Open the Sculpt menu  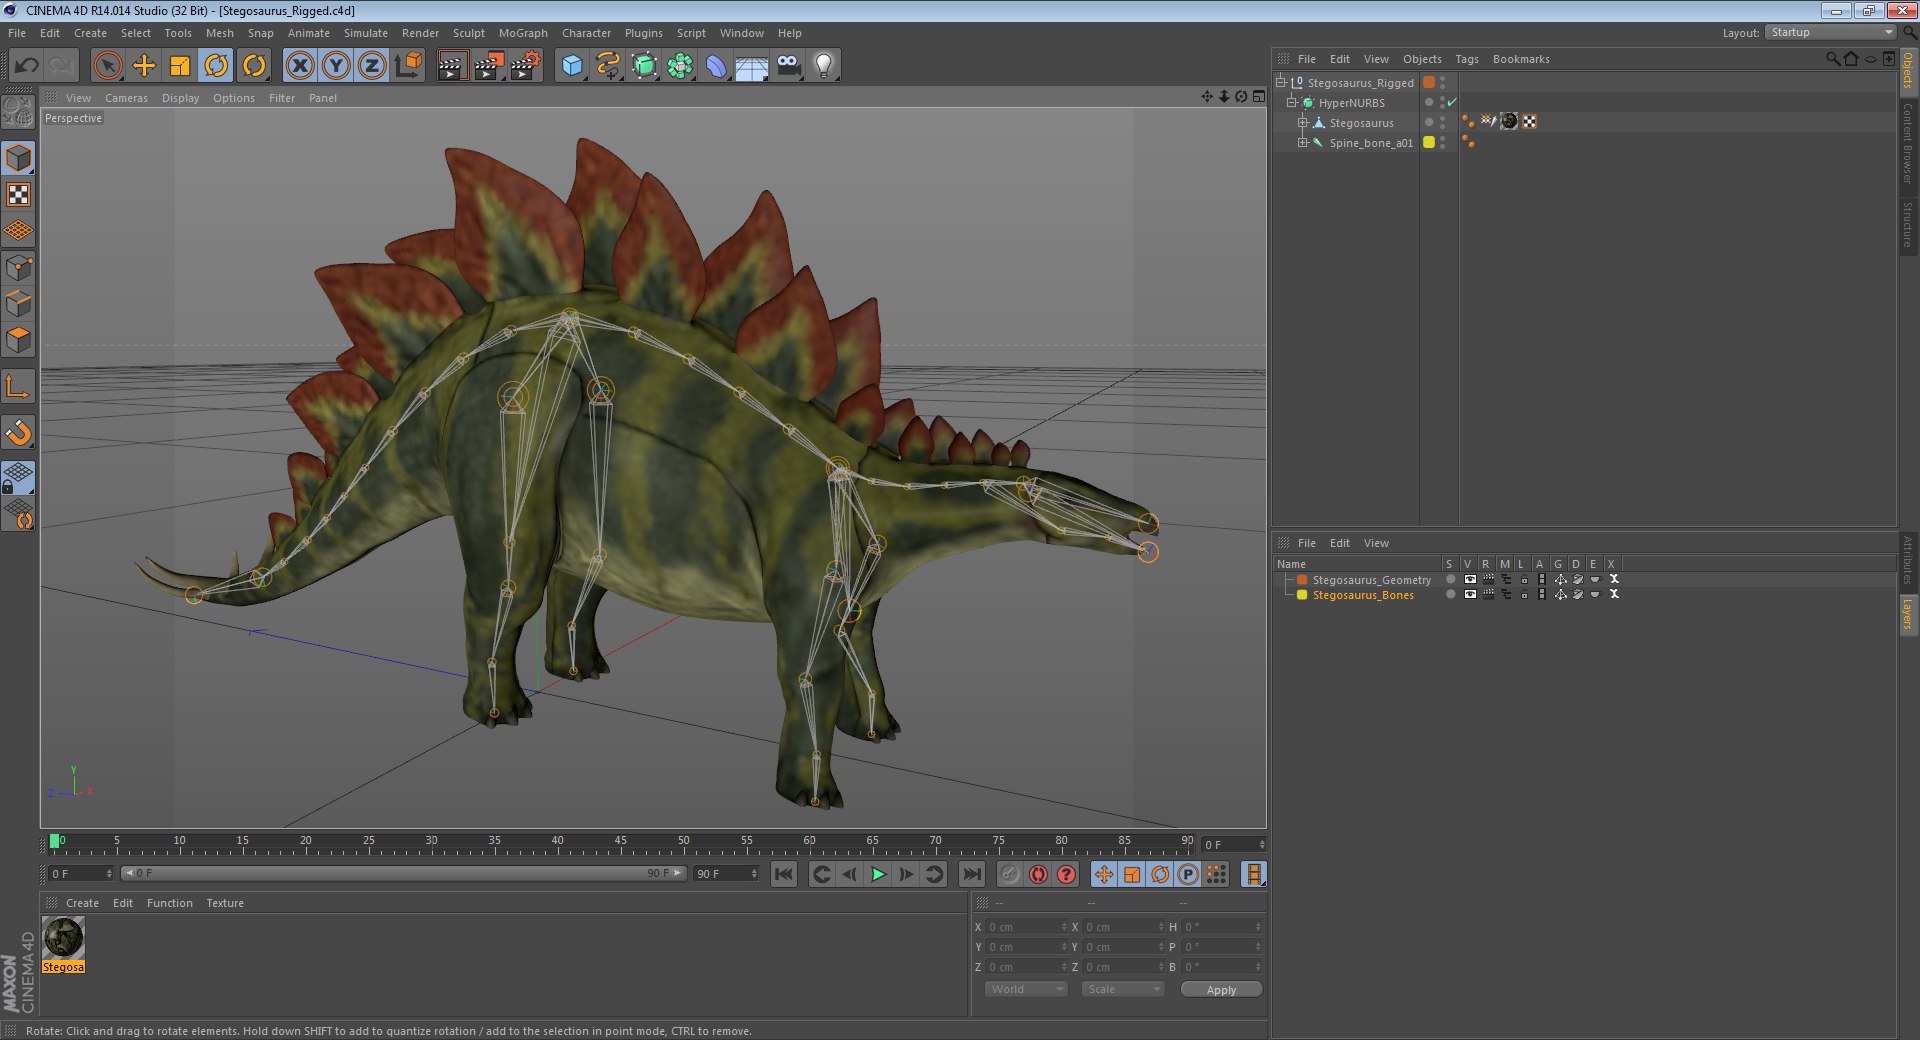click(x=469, y=33)
